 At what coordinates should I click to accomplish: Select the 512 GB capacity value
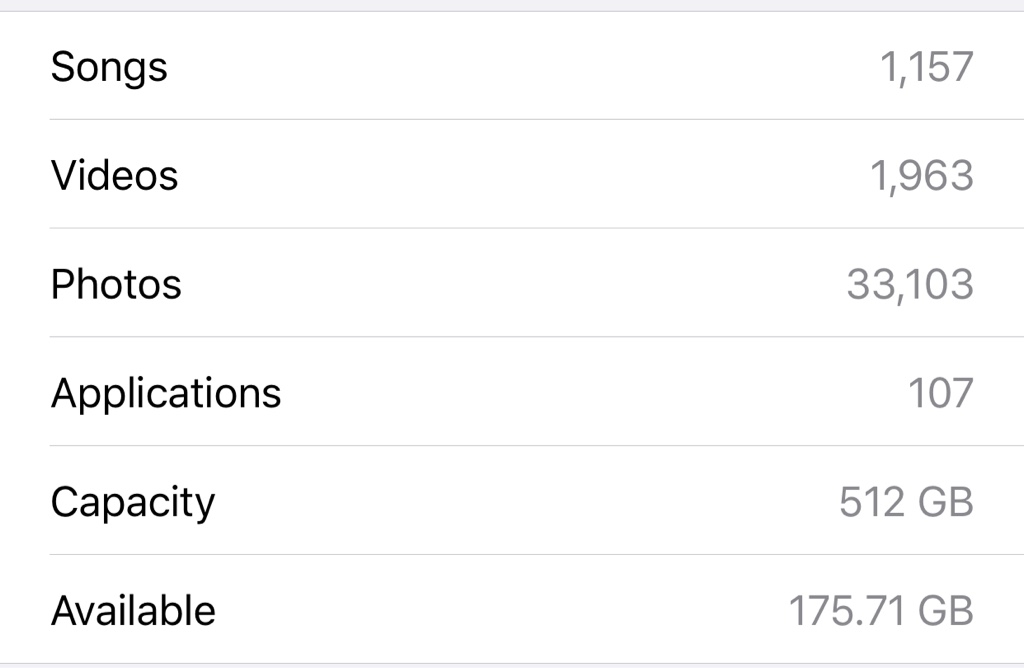pos(906,502)
